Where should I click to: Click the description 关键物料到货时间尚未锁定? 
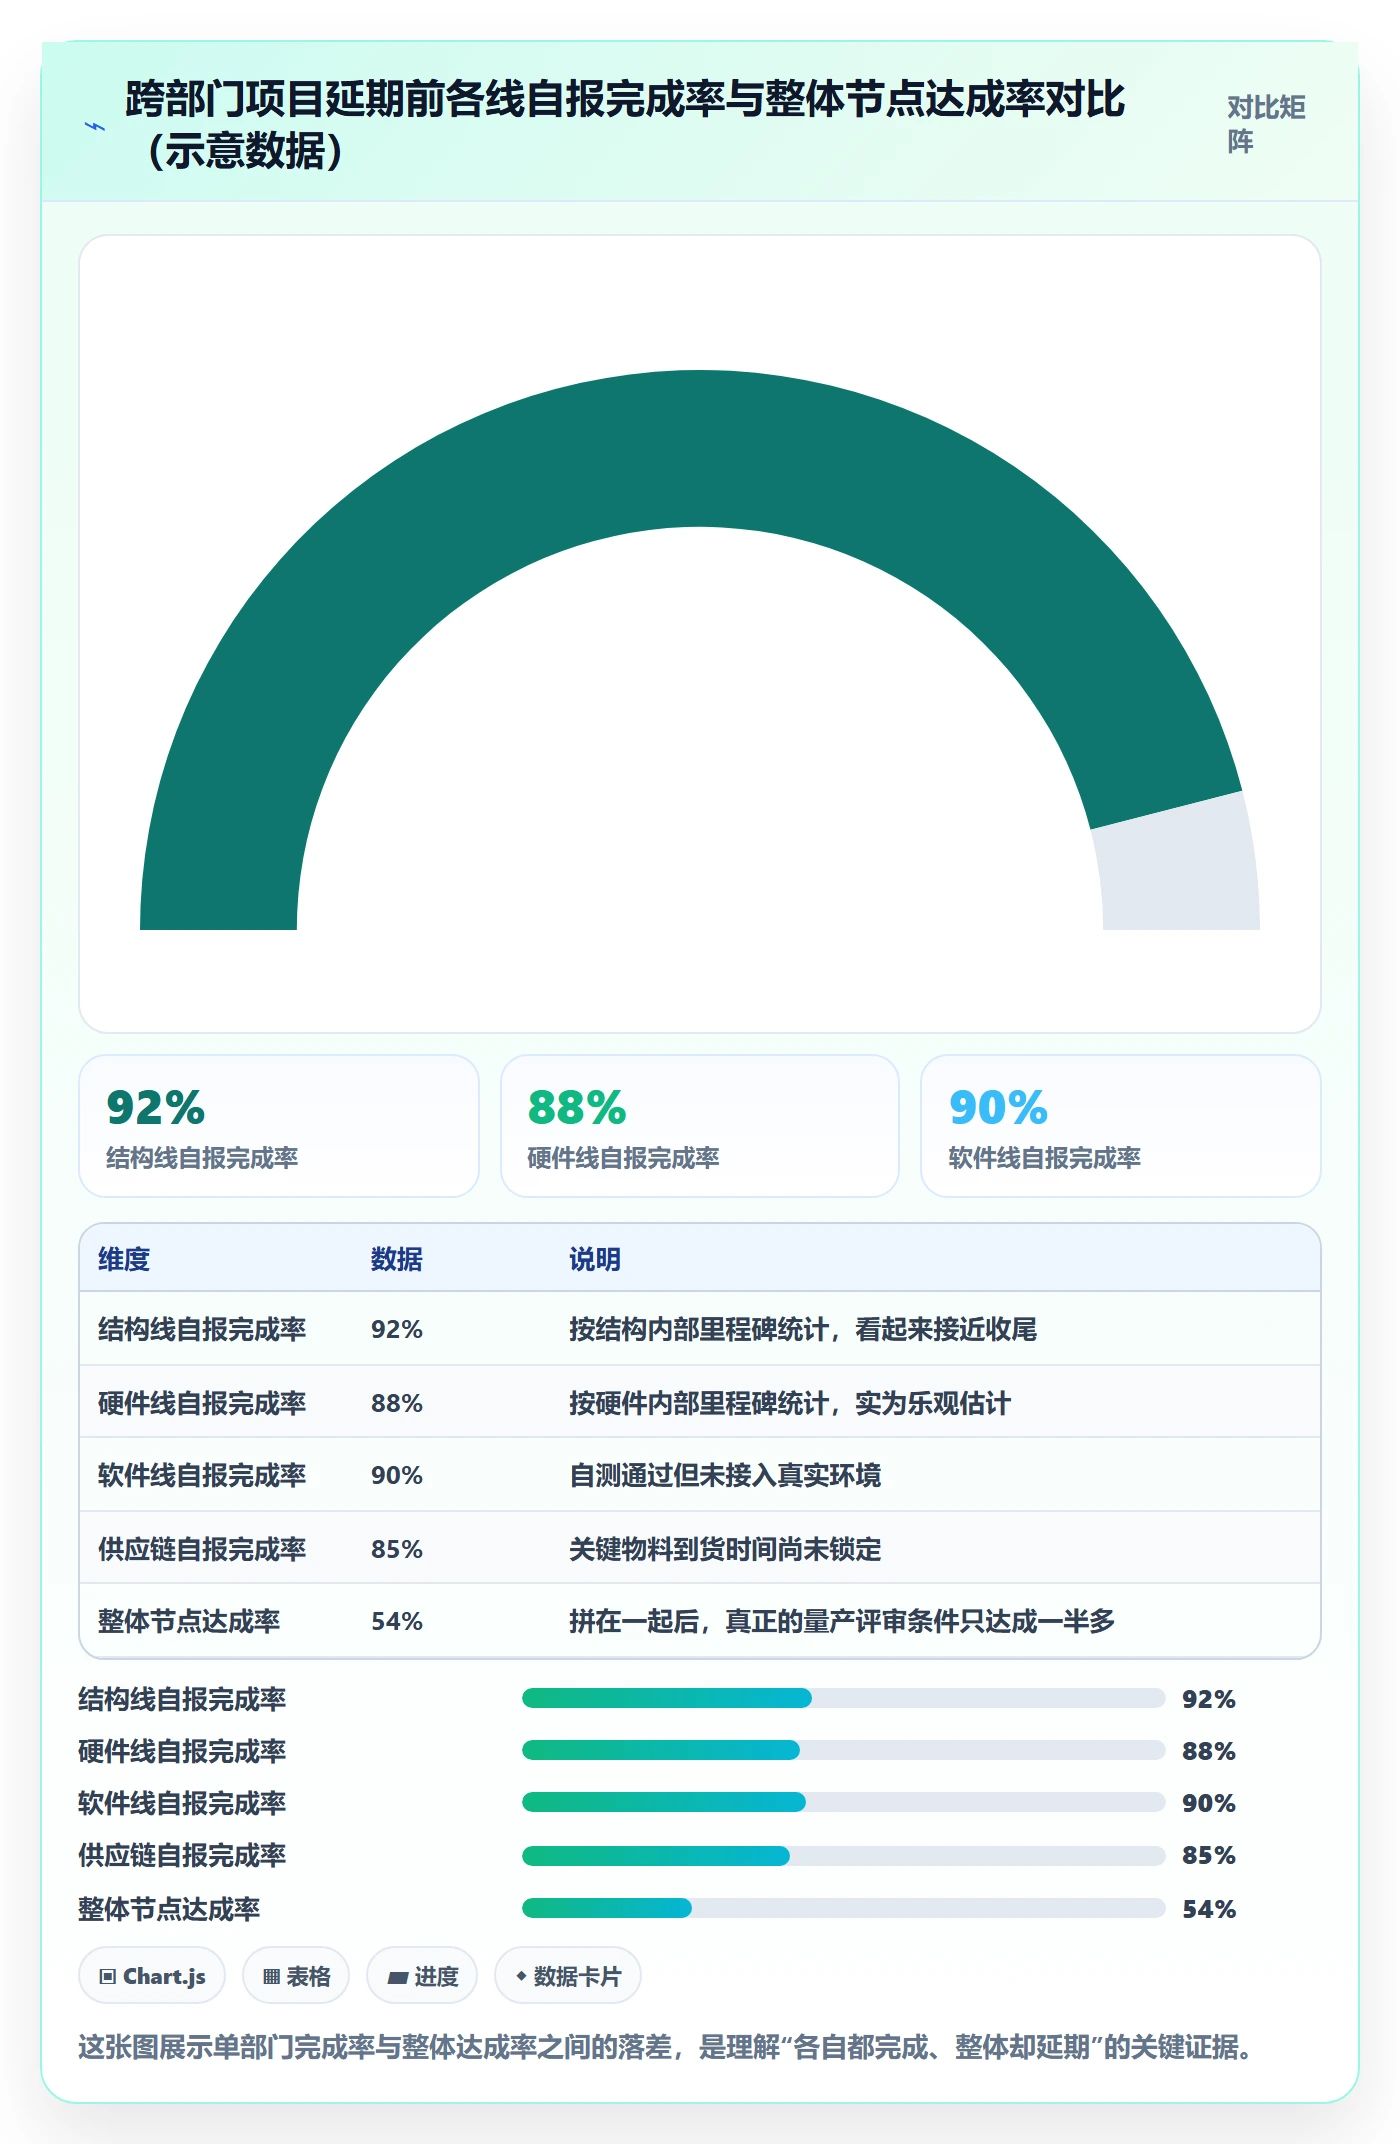[725, 1549]
